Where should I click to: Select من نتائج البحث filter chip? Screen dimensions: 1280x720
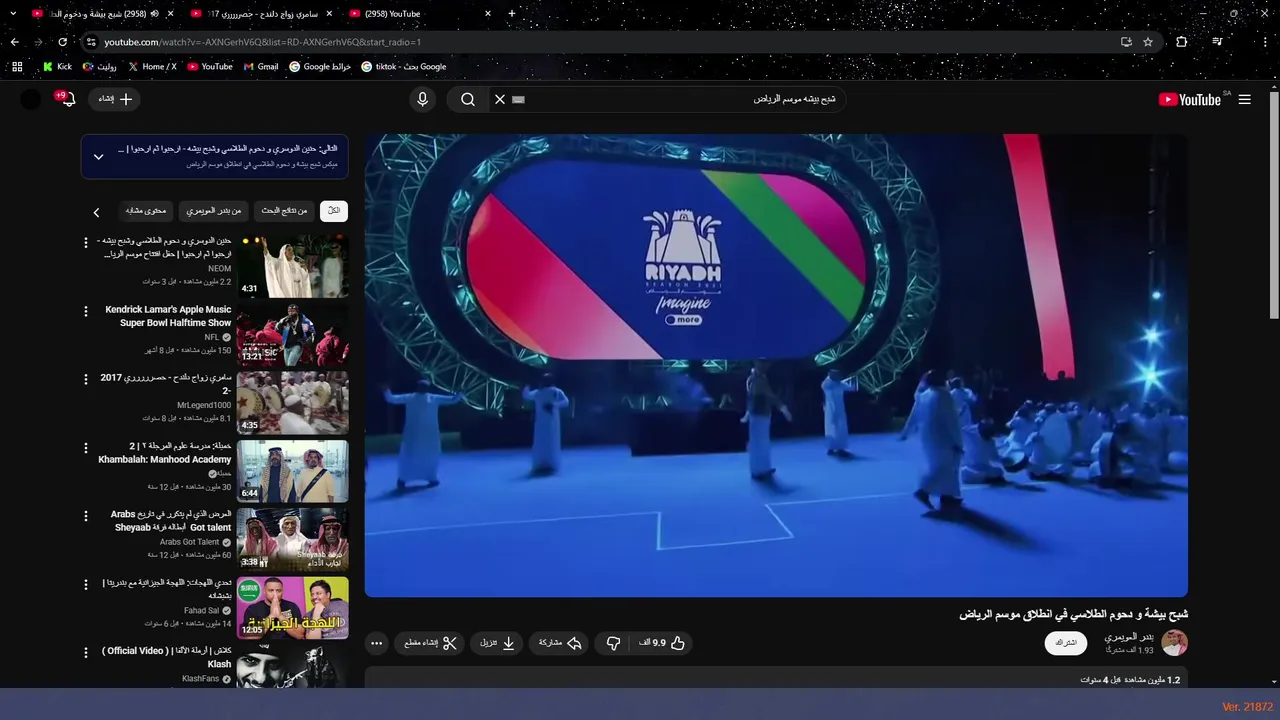coord(284,211)
